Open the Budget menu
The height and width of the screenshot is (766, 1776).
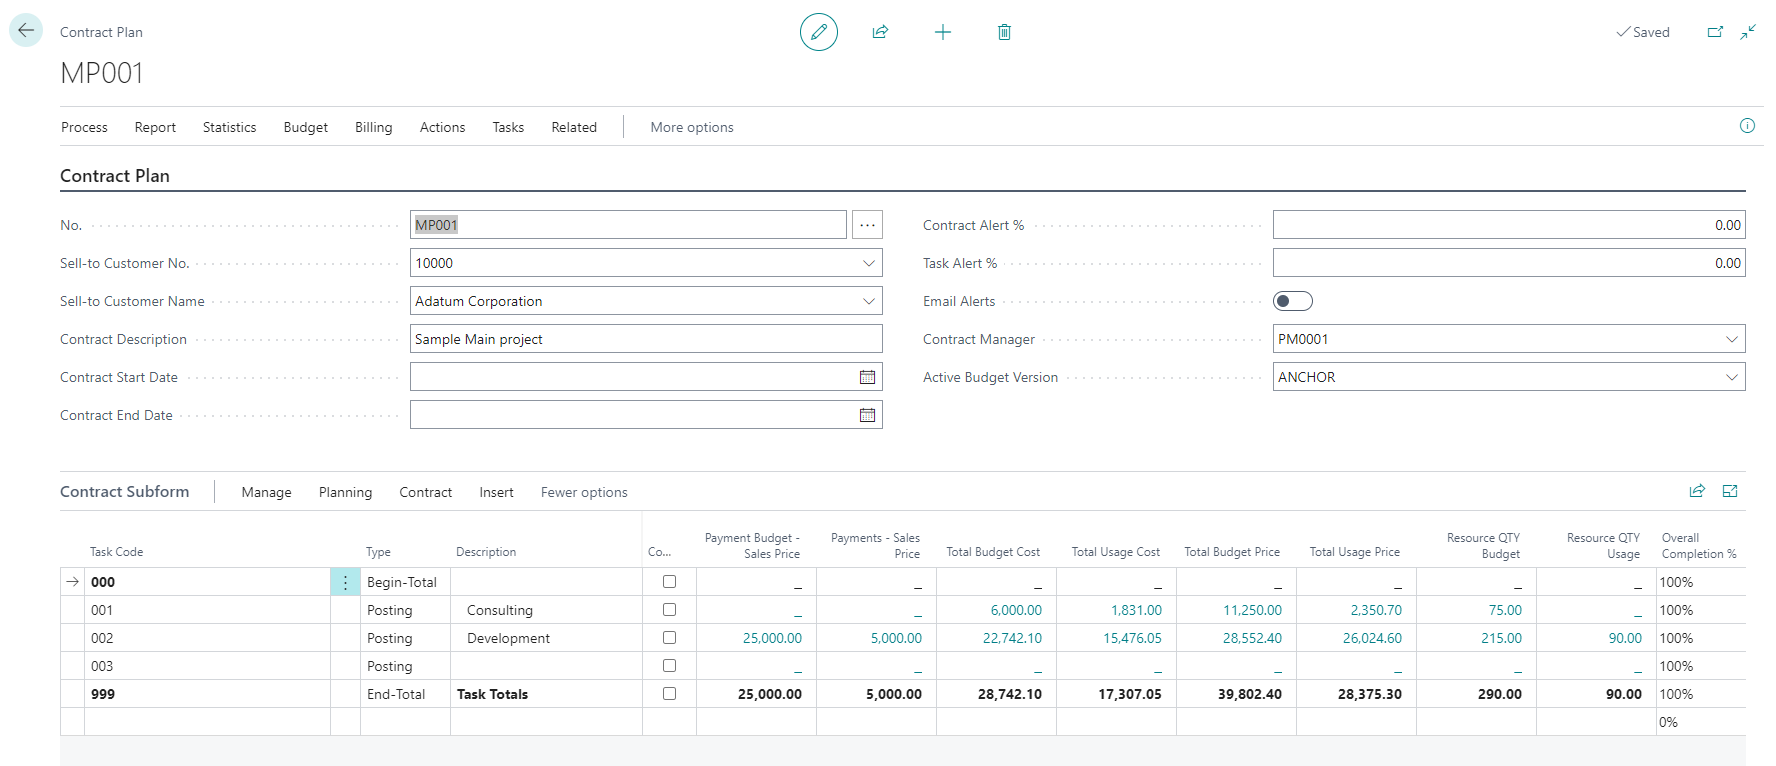click(x=305, y=127)
